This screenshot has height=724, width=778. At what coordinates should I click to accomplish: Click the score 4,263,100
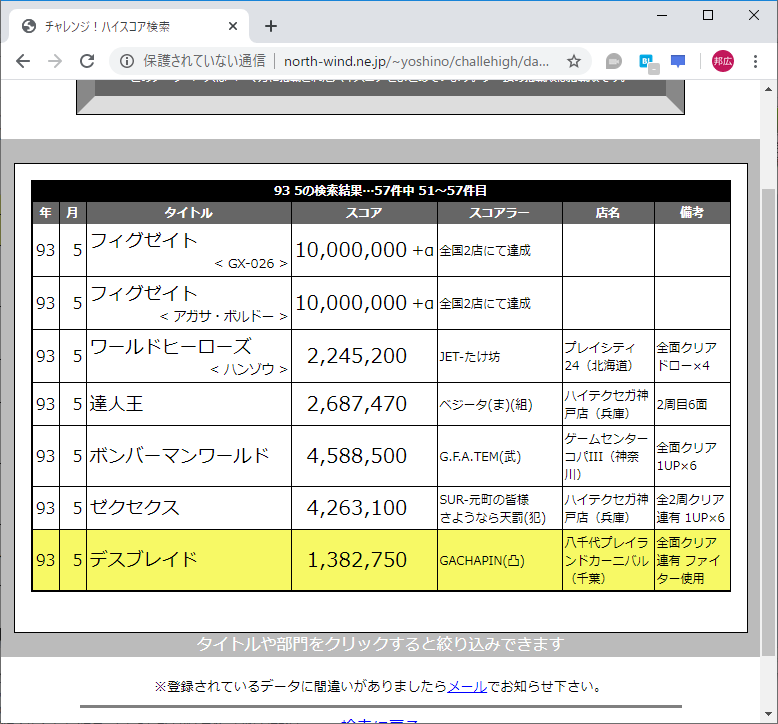(357, 508)
